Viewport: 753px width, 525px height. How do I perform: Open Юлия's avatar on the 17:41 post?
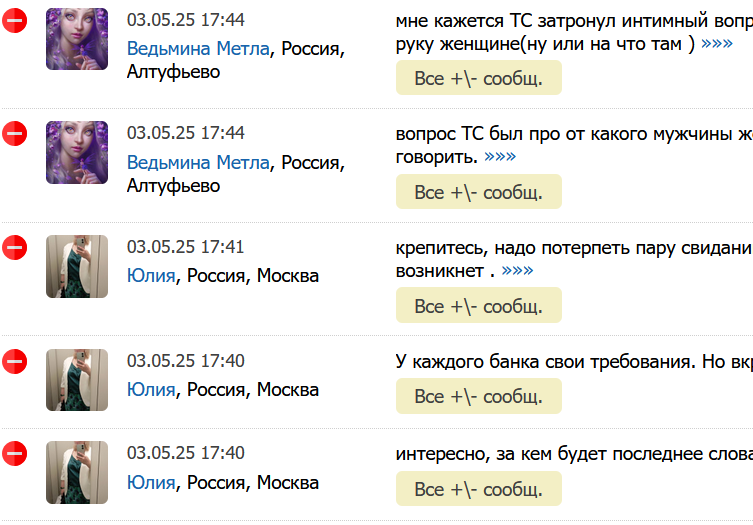coord(77,266)
